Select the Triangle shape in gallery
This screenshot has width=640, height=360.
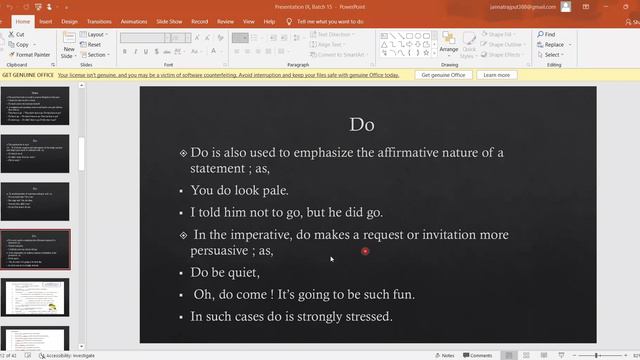click(x=384, y=44)
